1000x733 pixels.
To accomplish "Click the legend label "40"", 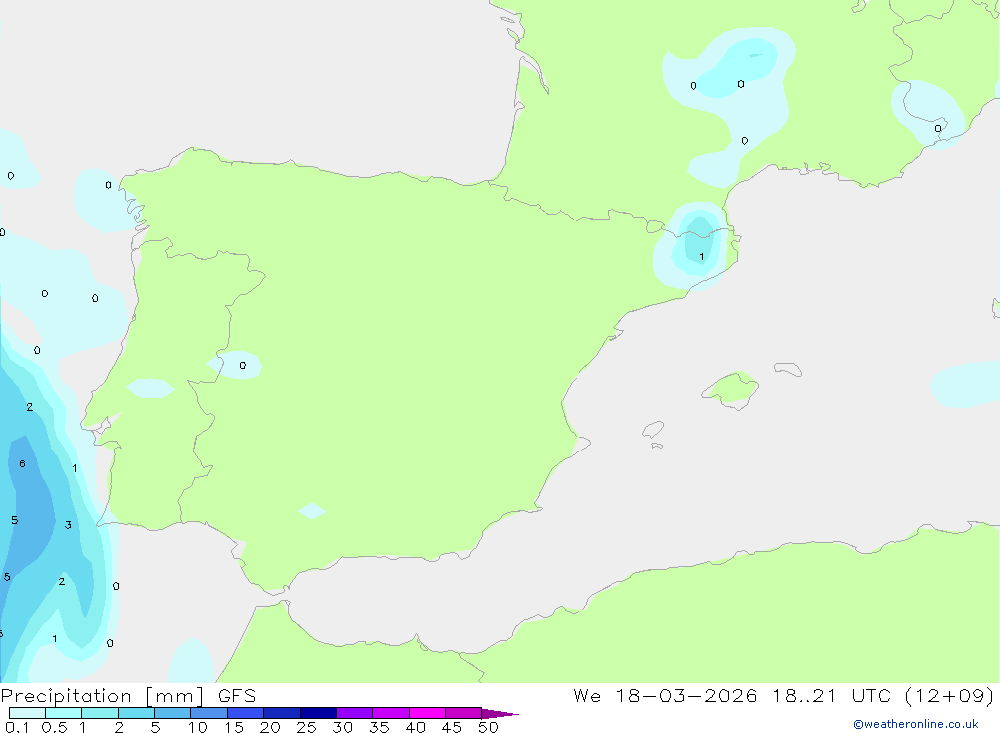I will (415, 727).
